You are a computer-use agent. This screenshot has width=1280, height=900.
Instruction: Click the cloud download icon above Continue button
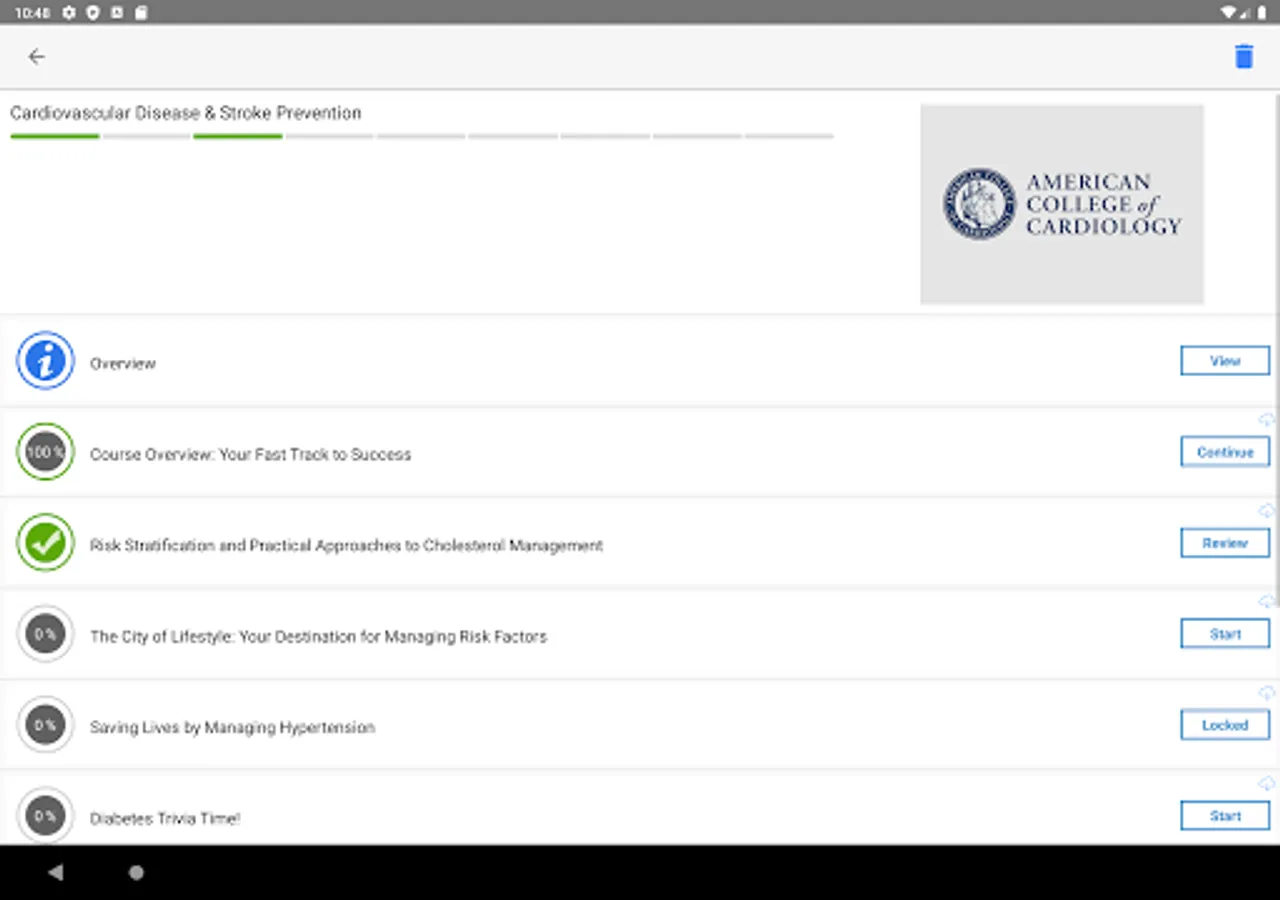(1266, 420)
